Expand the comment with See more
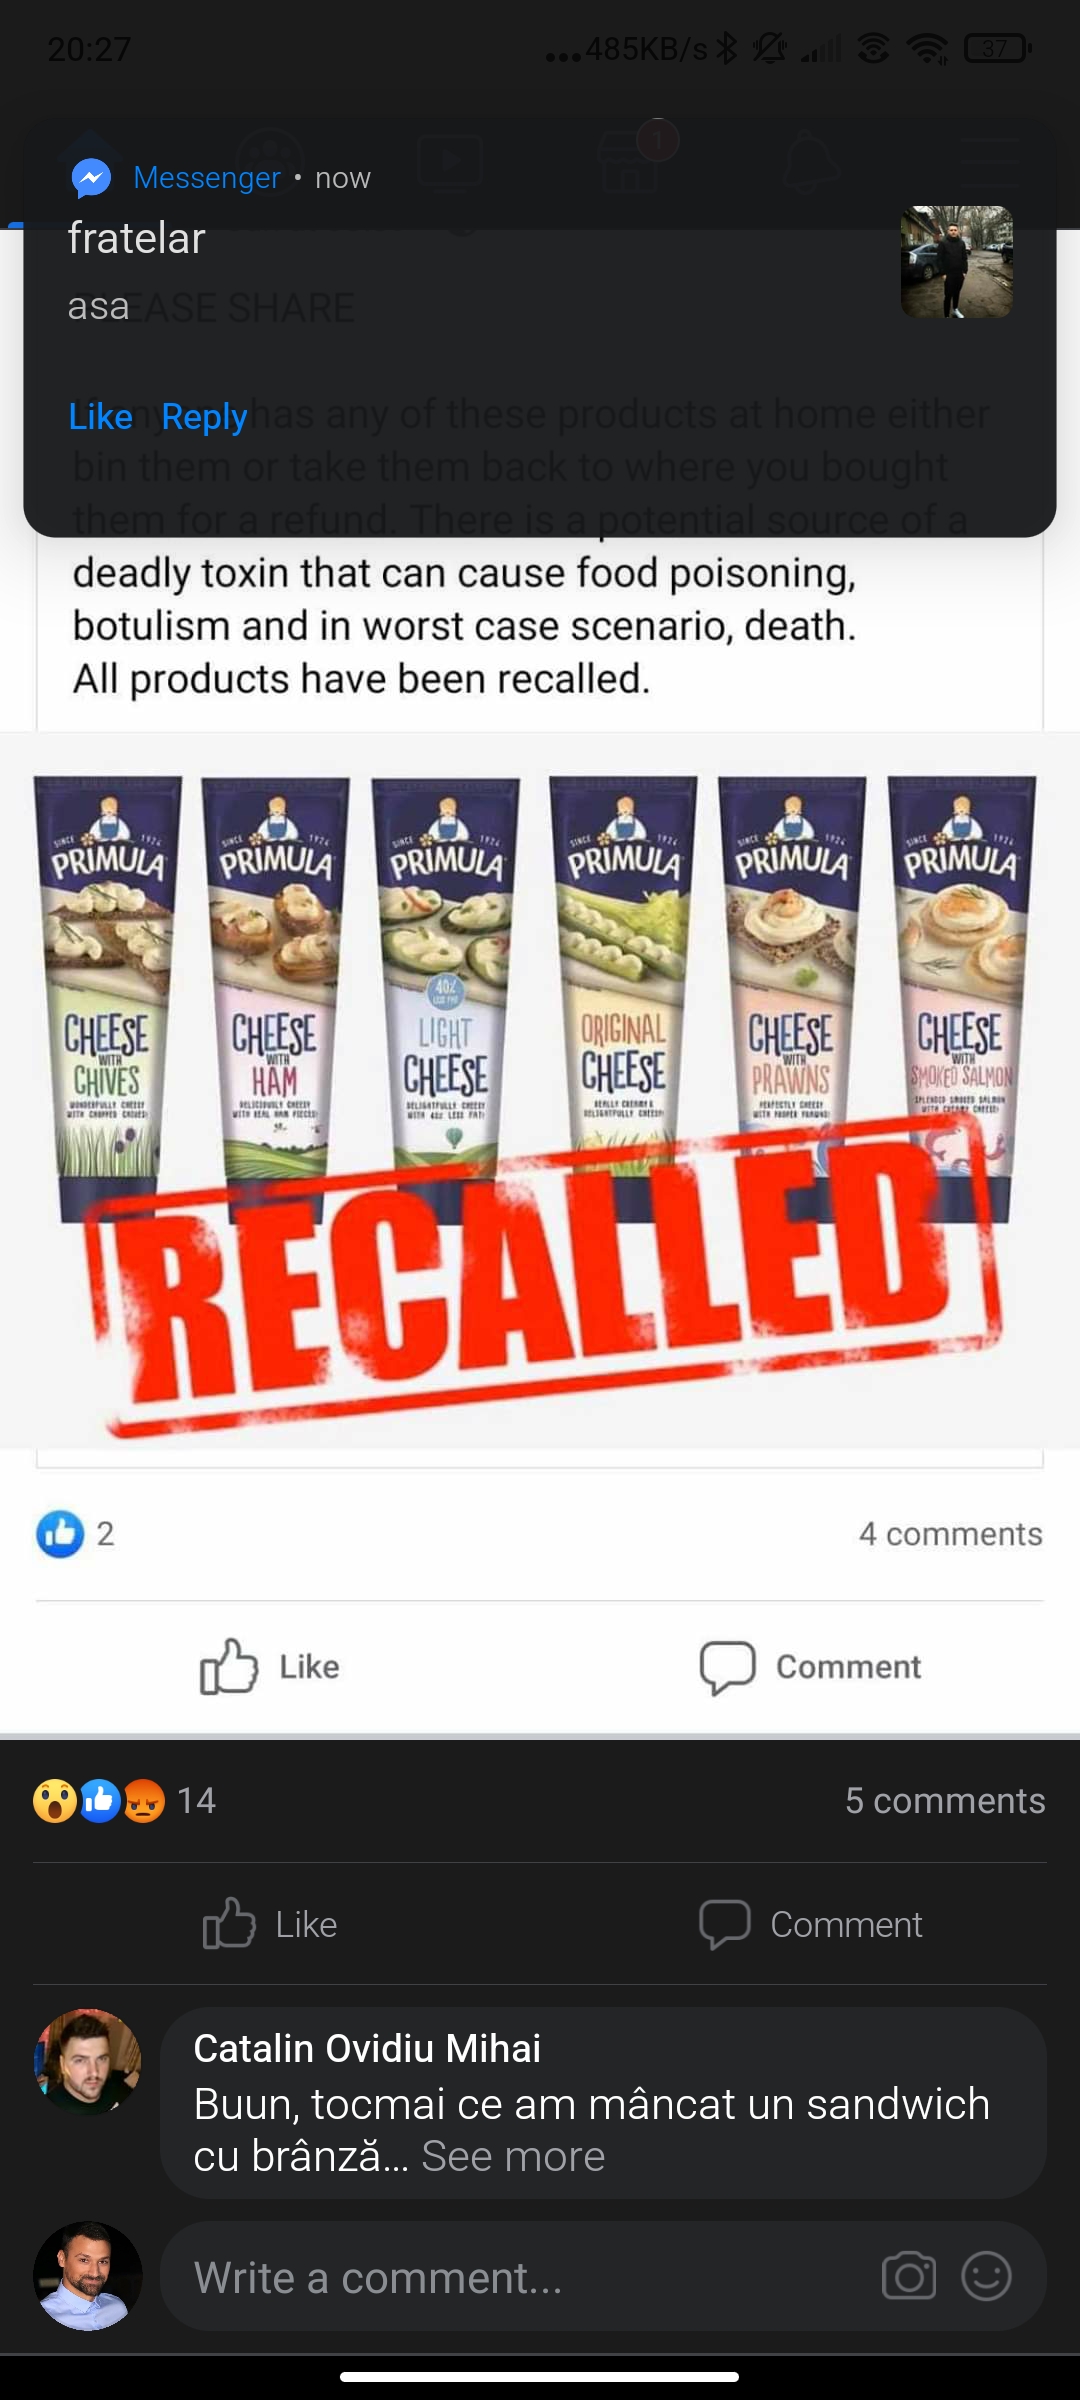Image resolution: width=1080 pixels, height=2400 pixels. pyautogui.click(x=513, y=2157)
